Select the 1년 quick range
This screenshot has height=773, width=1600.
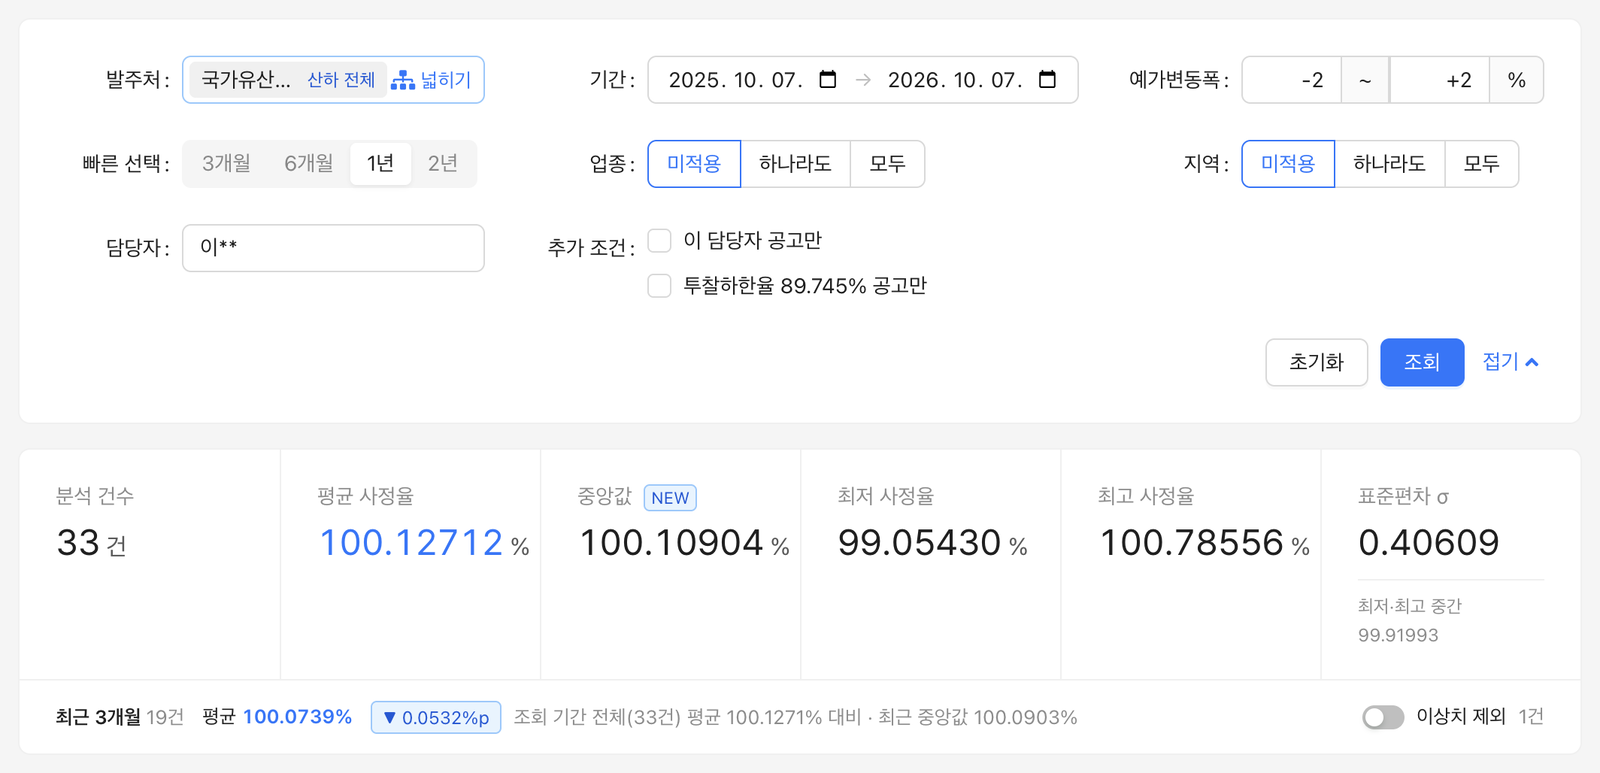coord(380,163)
